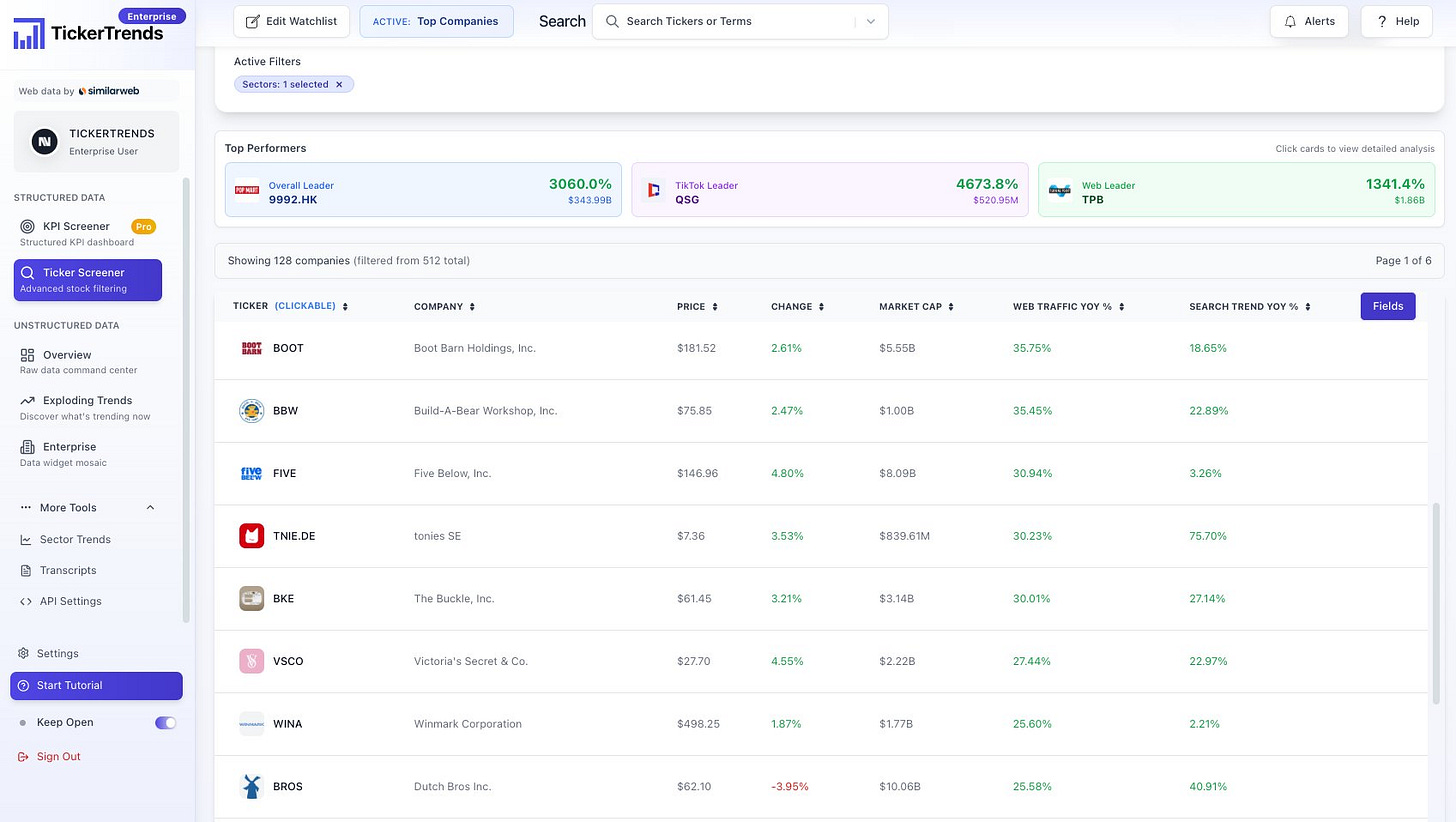This screenshot has height=822, width=1456.
Task: Click the QSG logo in TikTok Leader card
Action: (654, 190)
